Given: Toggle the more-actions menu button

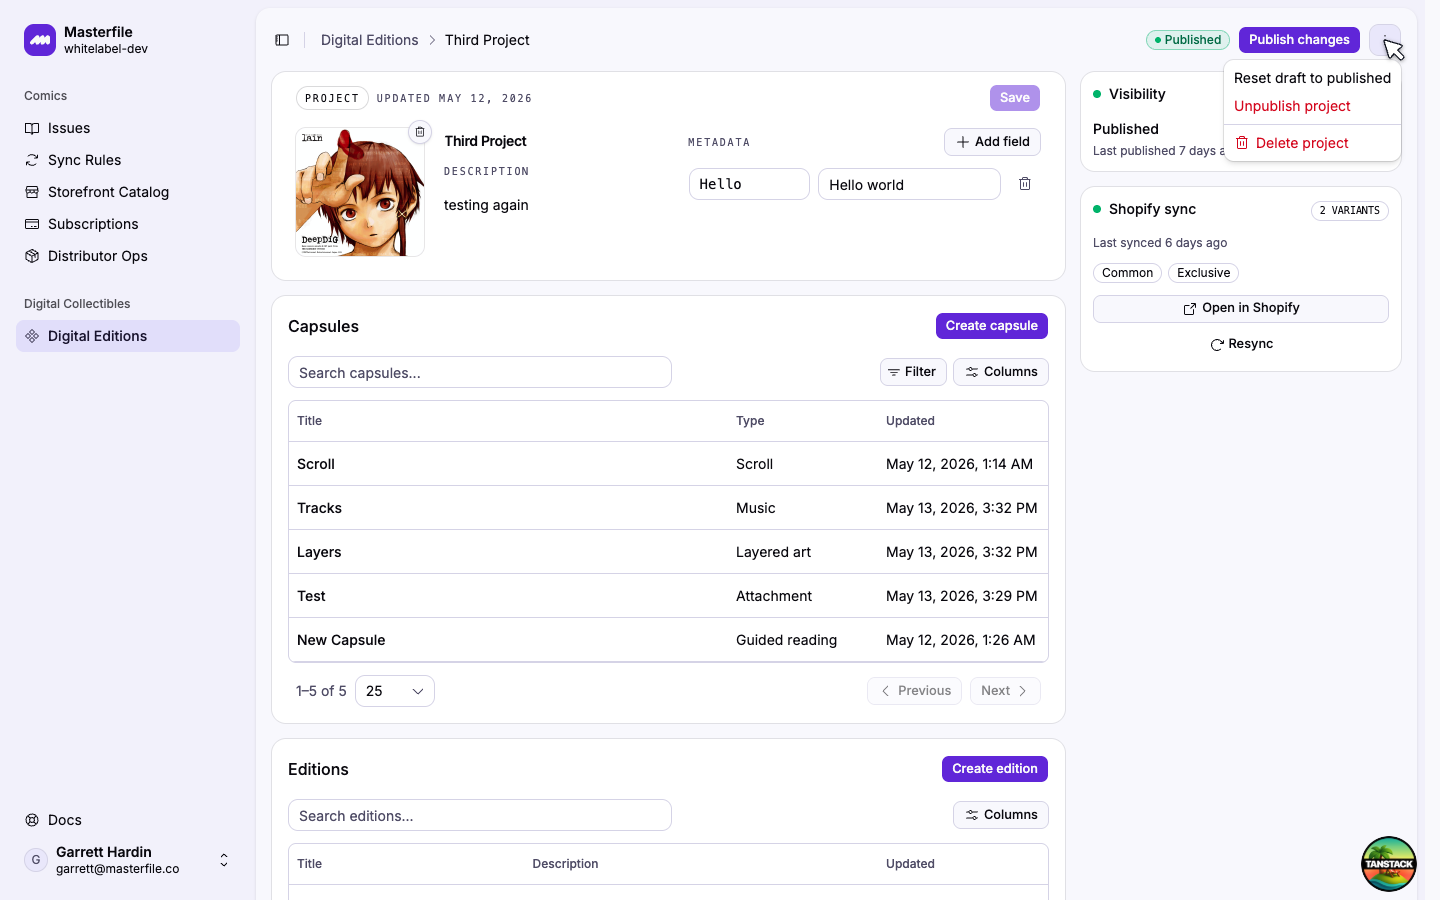Looking at the screenshot, I should (1385, 40).
